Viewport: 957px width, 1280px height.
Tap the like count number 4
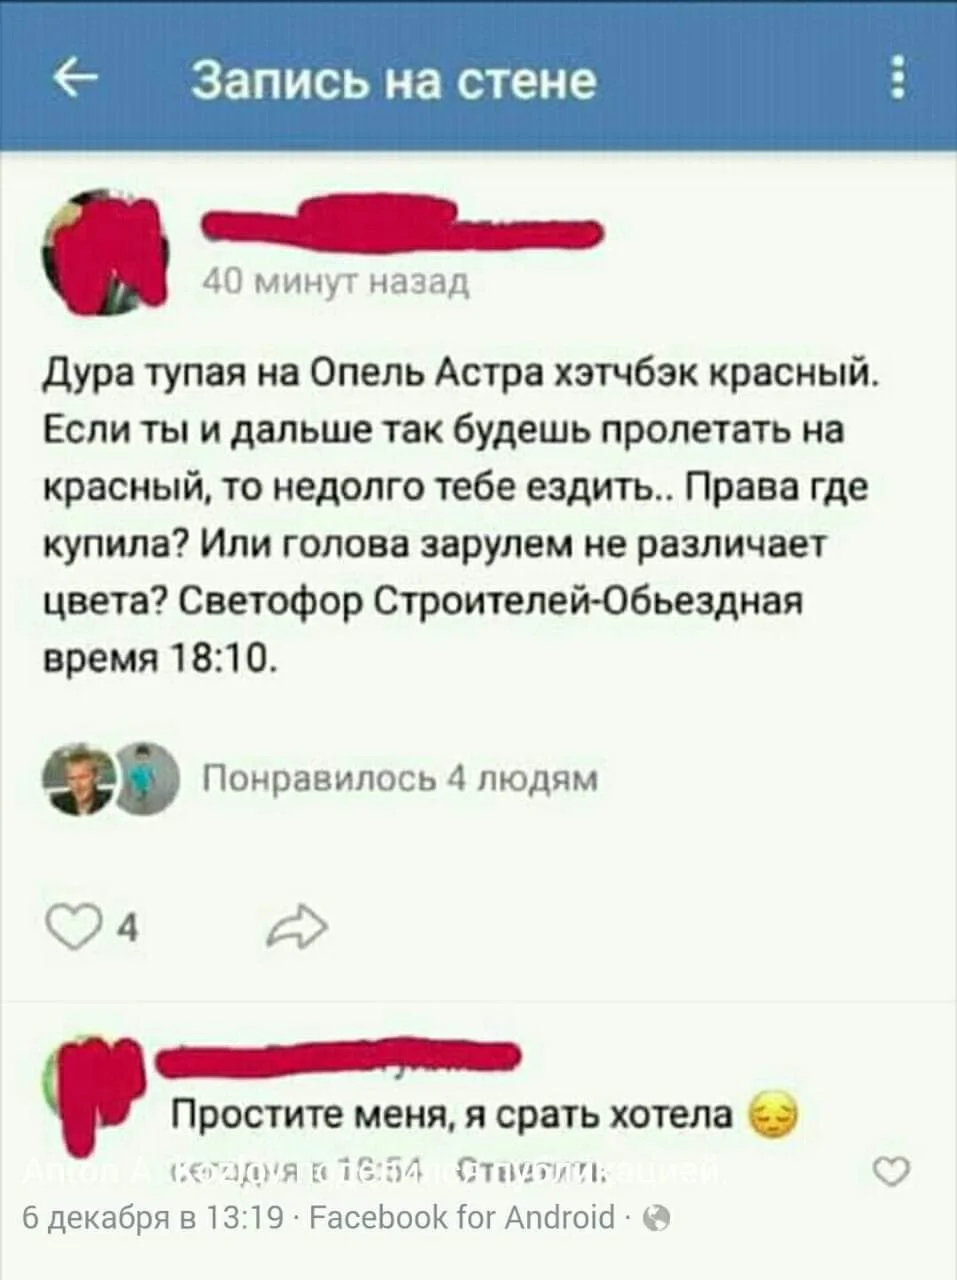[x=127, y=930]
